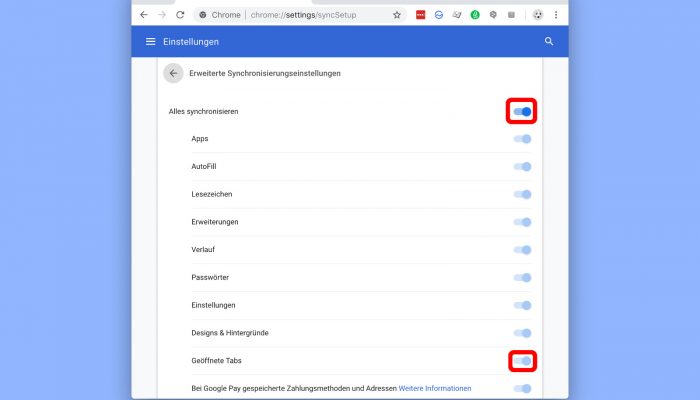Toggle the Passwörter sync switch
700x400 pixels.
pos(522,278)
